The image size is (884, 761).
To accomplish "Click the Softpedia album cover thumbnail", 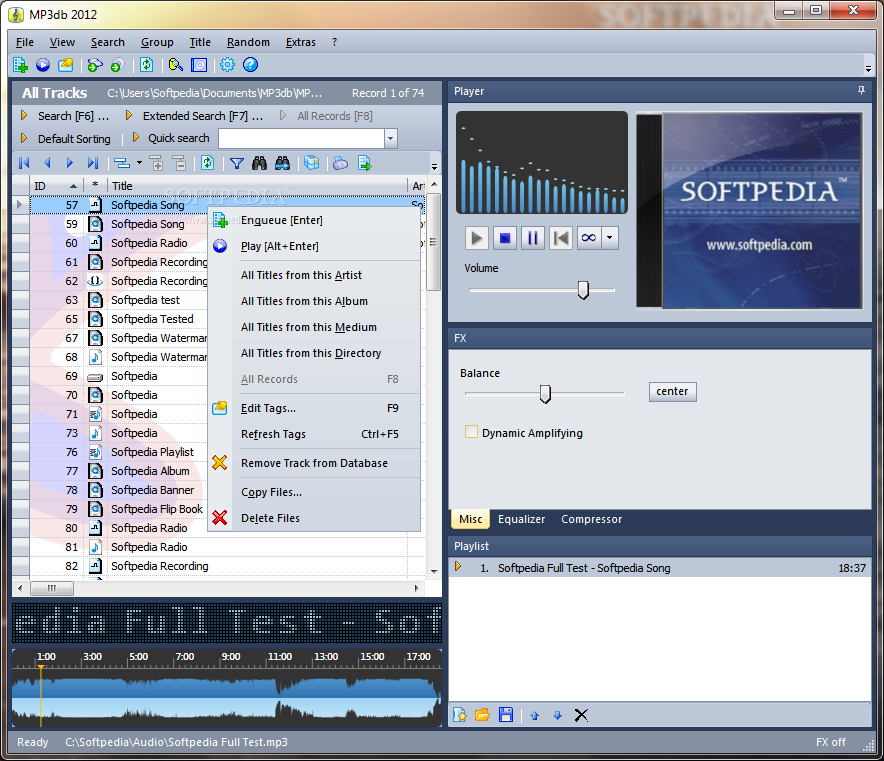I will [749, 210].
